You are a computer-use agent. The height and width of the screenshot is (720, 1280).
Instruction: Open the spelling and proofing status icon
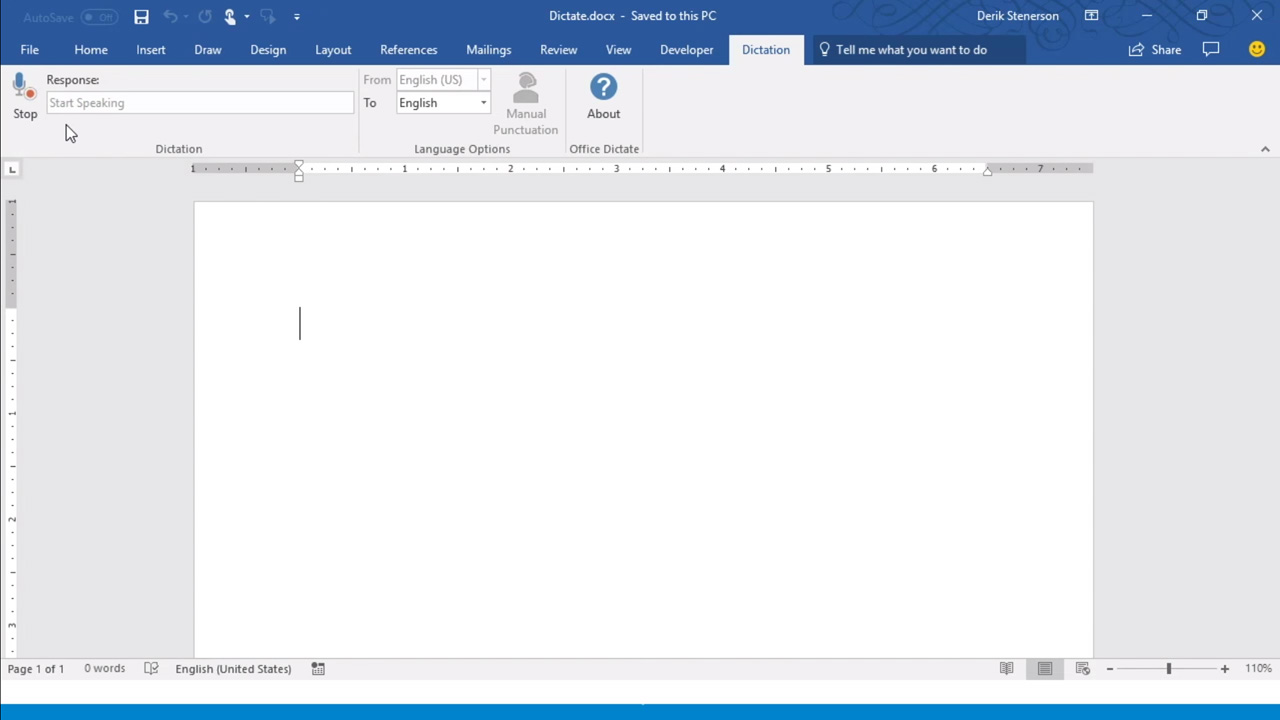(151, 668)
